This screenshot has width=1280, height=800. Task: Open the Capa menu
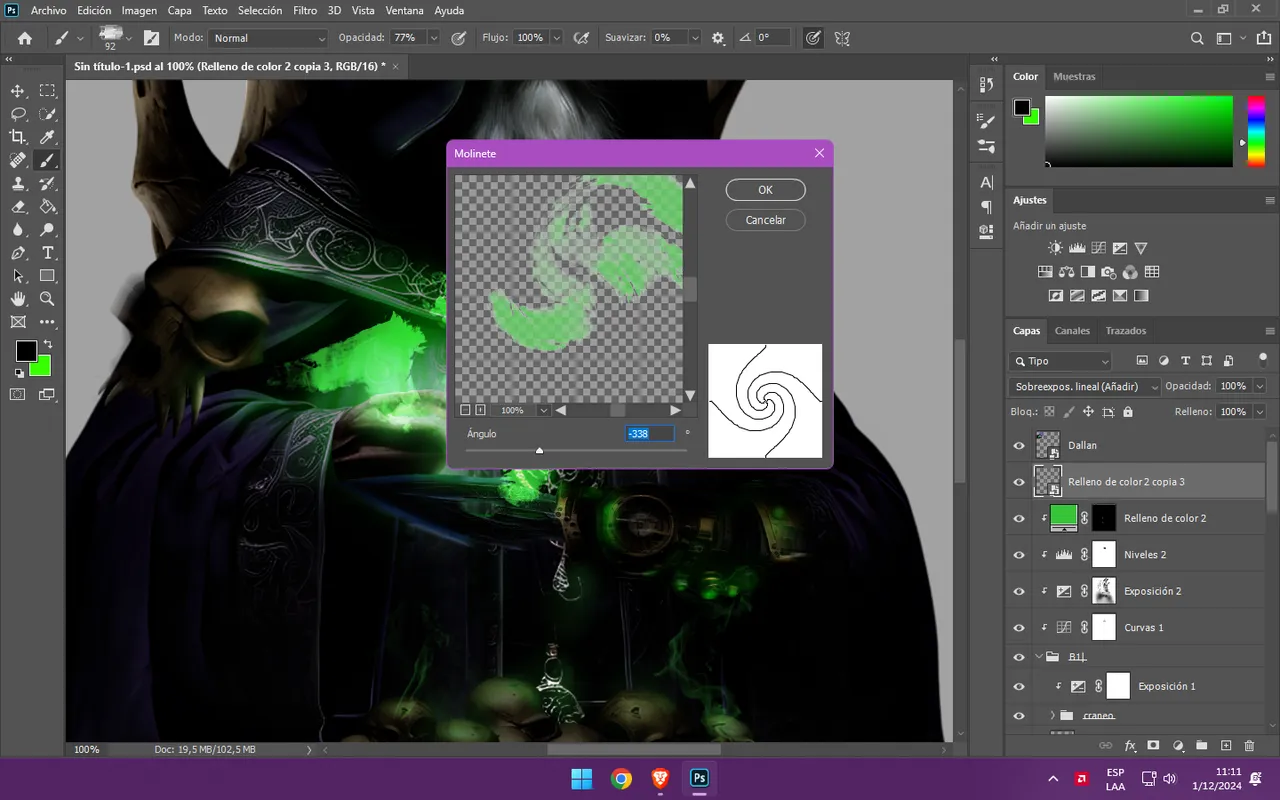click(180, 10)
